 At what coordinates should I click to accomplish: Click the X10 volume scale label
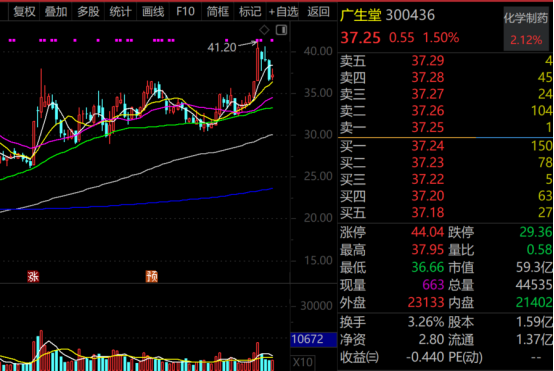(303, 362)
